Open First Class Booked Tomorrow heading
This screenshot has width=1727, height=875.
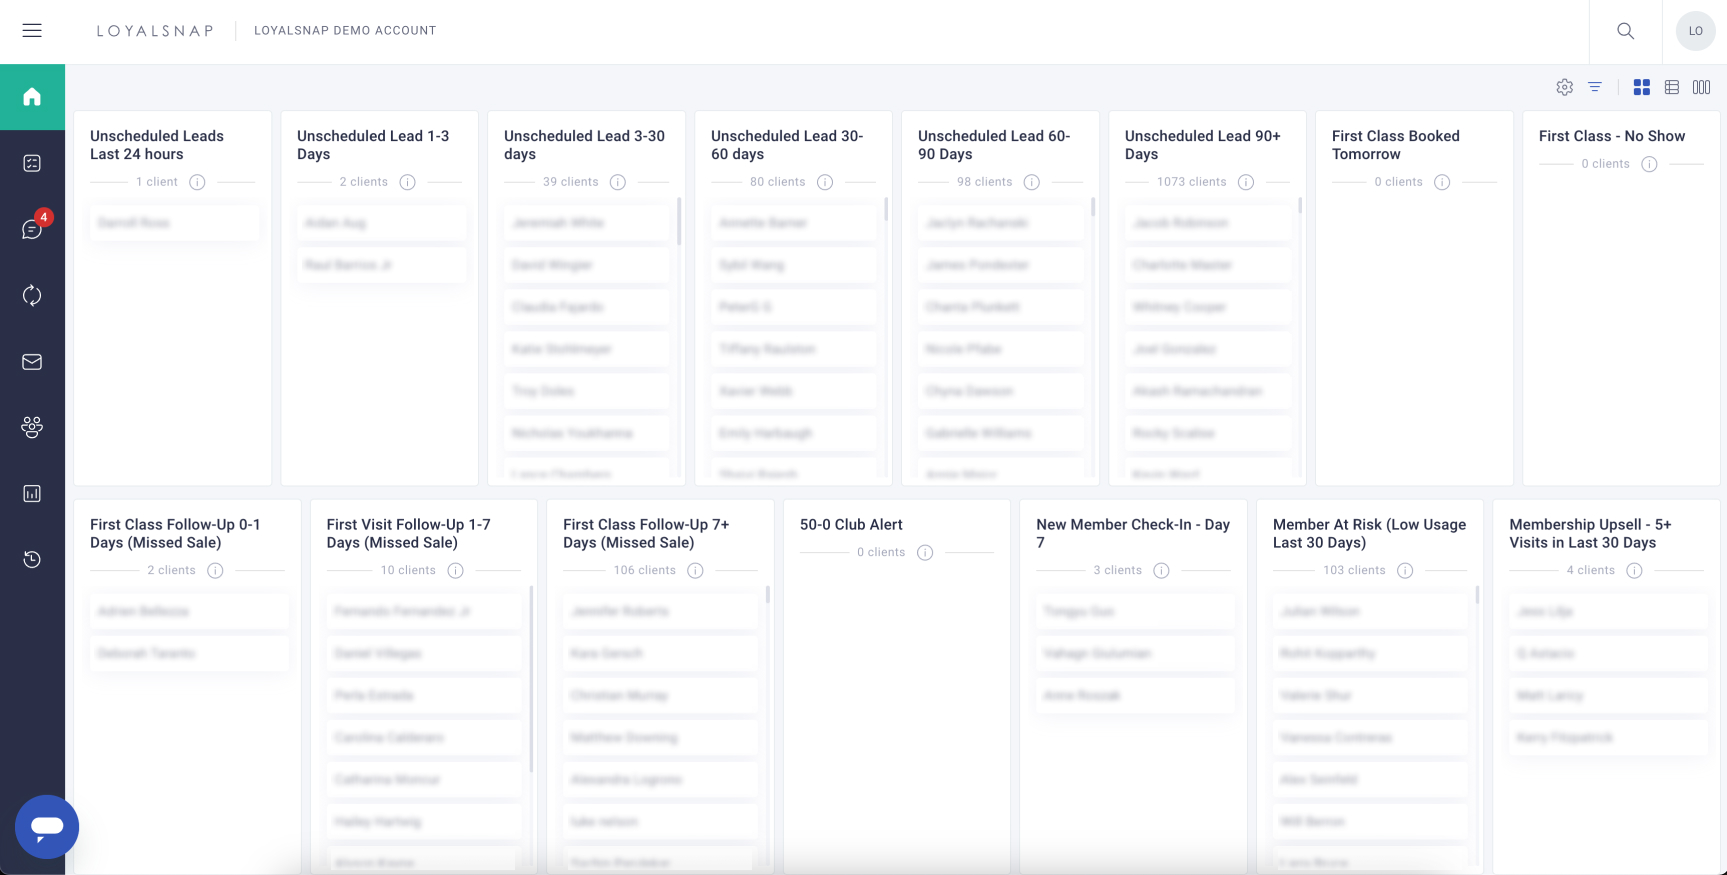pyautogui.click(x=1396, y=145)
